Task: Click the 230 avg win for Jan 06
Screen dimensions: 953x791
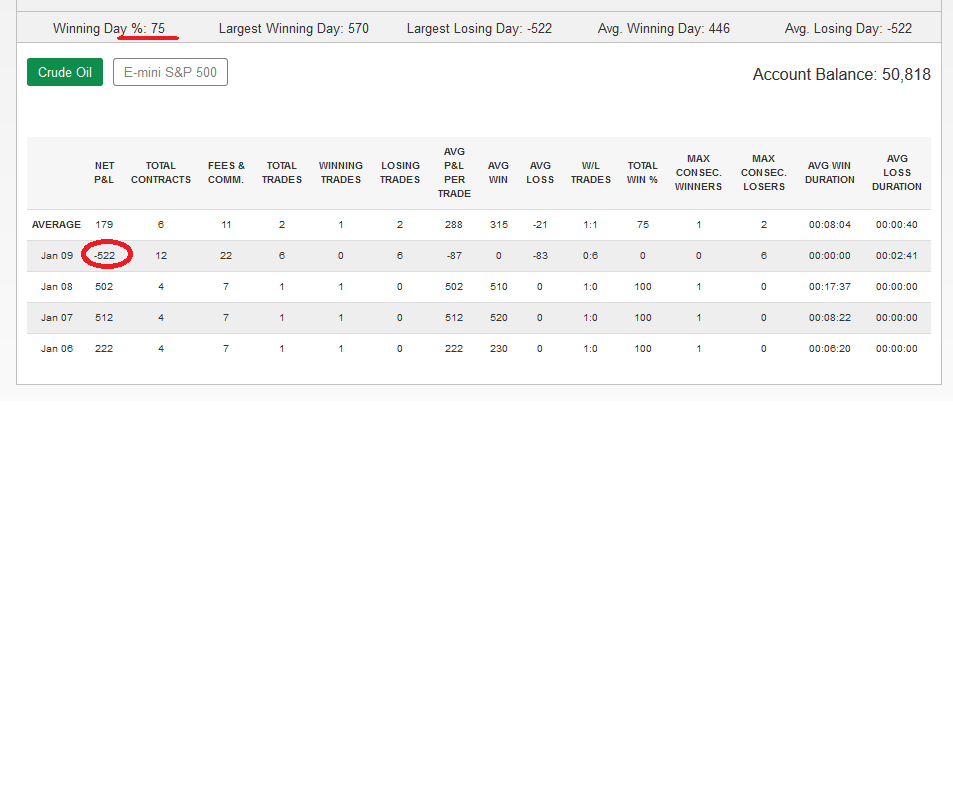Action: pyautogui.click(x=498, y=349)
